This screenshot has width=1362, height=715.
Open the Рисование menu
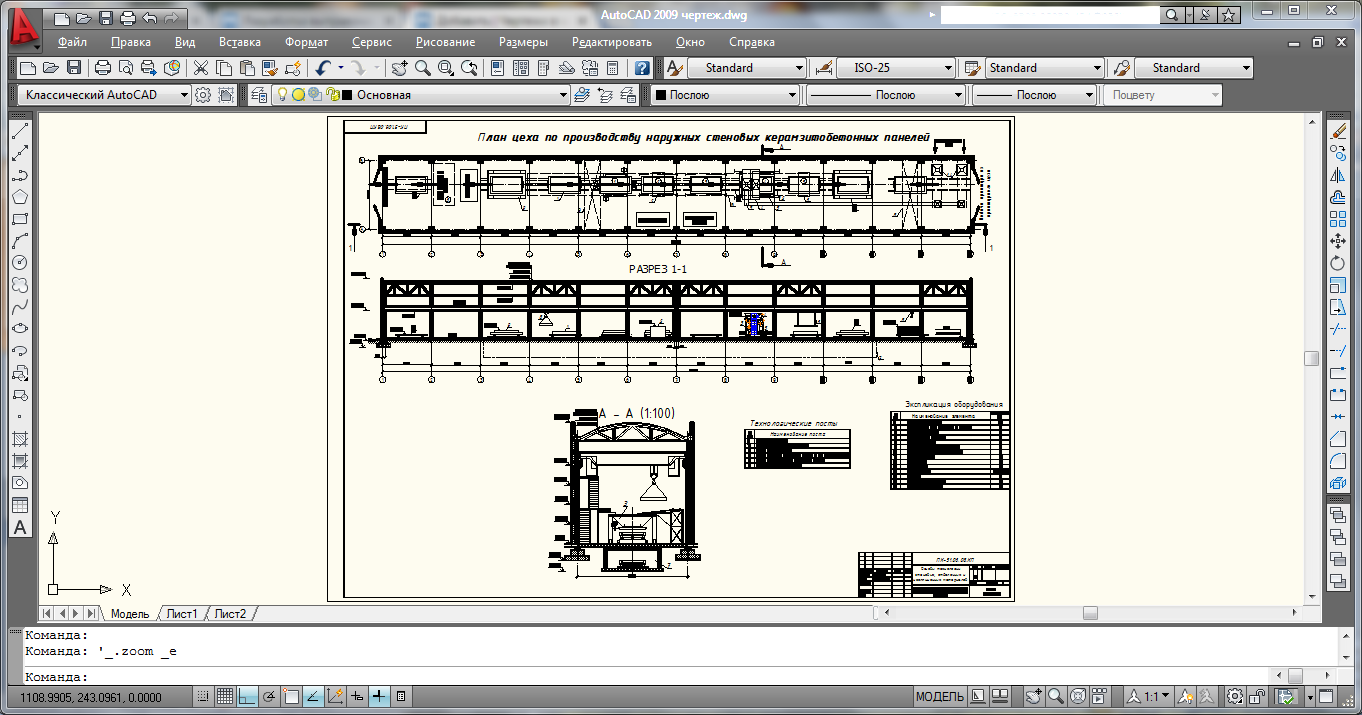coord(446,42)
